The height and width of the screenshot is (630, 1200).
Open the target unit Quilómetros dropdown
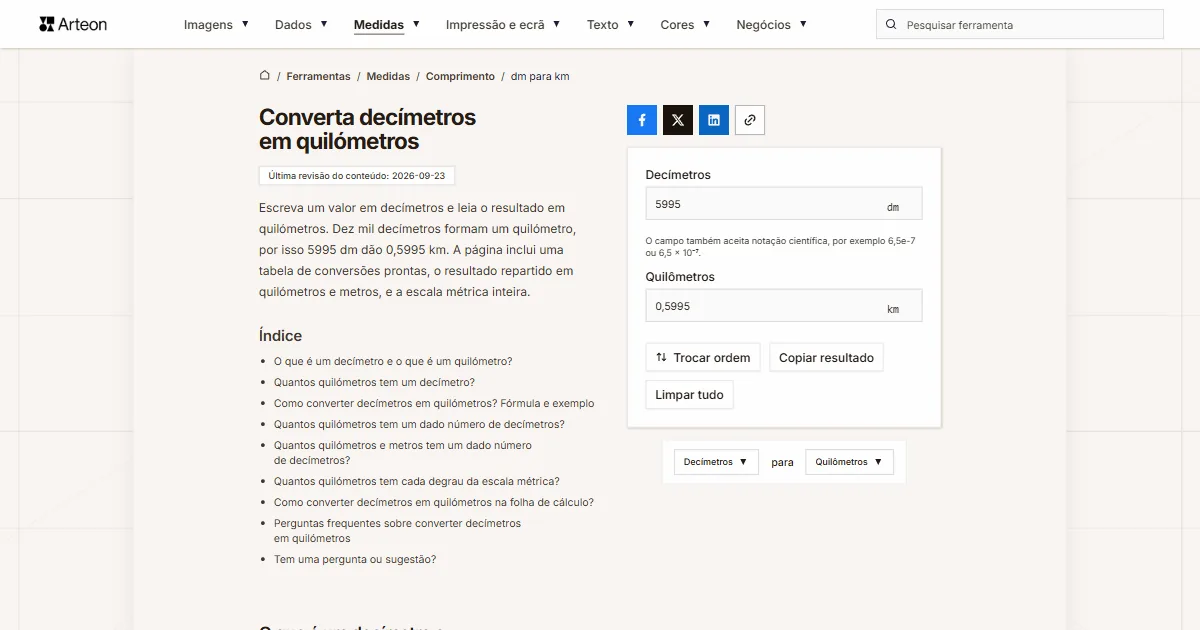tap(849, 462)
